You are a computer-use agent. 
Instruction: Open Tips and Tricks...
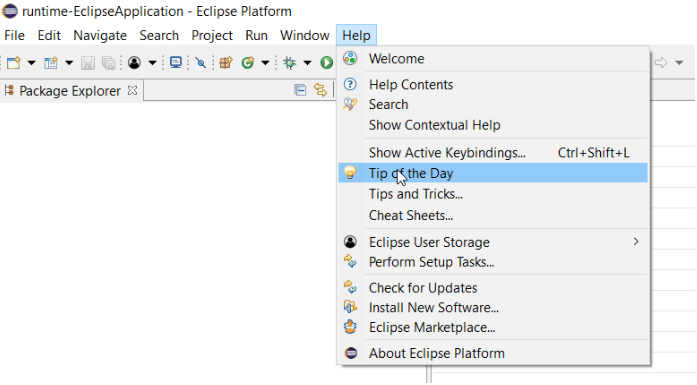[493, 194]
